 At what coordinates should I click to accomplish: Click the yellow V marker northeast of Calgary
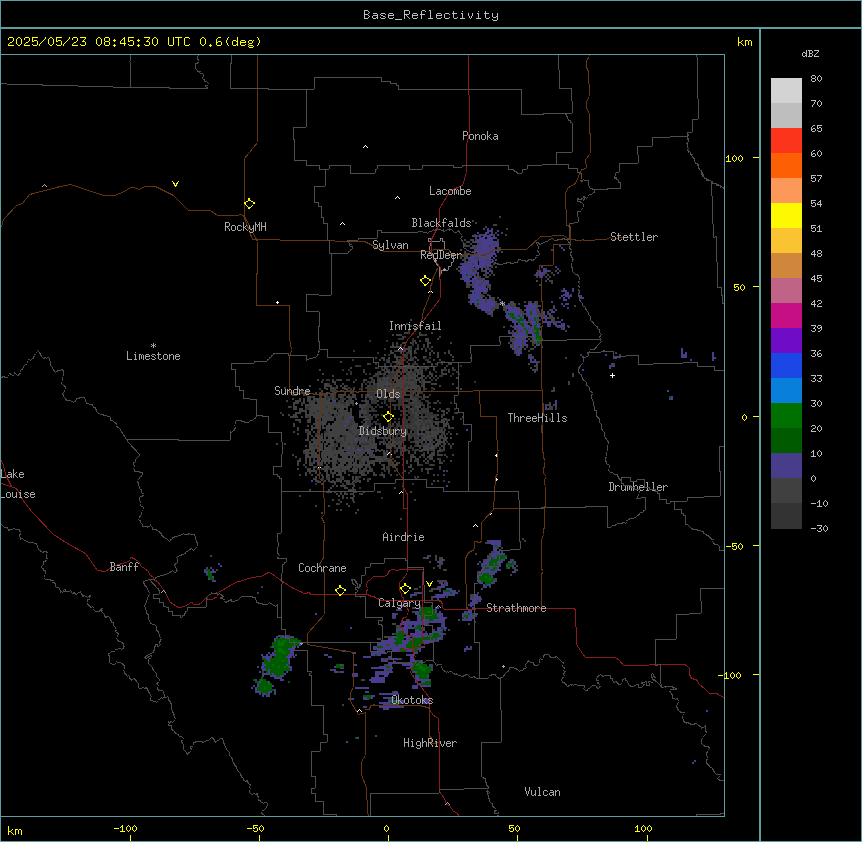429,584
